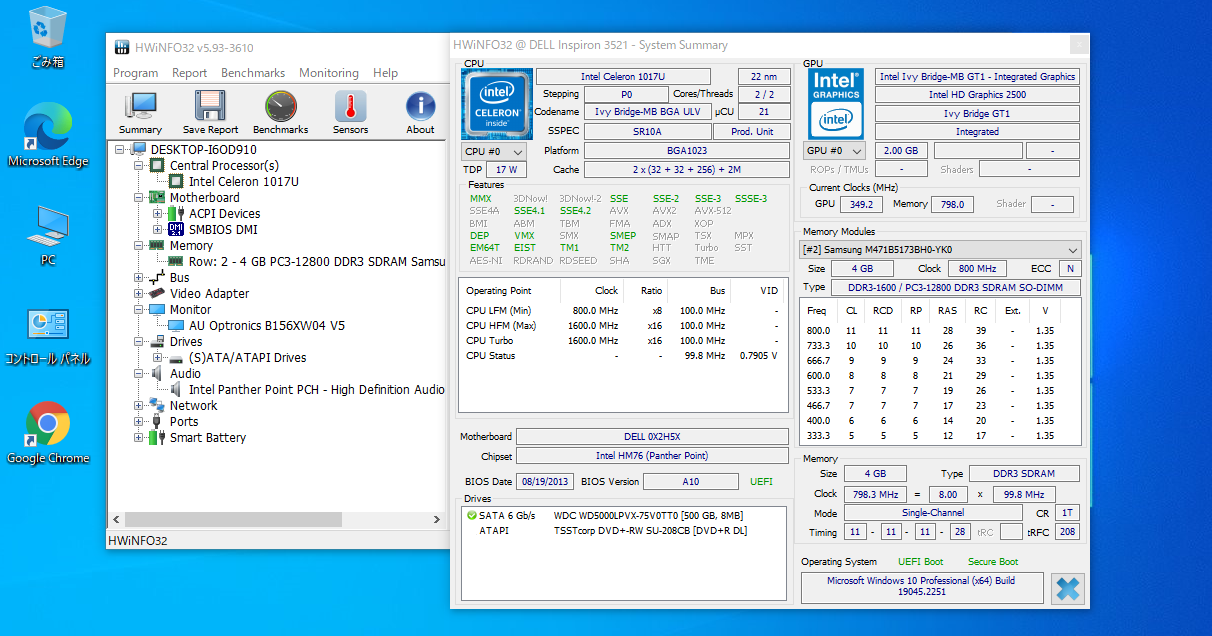
Task: Open the About info icon
Action: pos(420,113)
